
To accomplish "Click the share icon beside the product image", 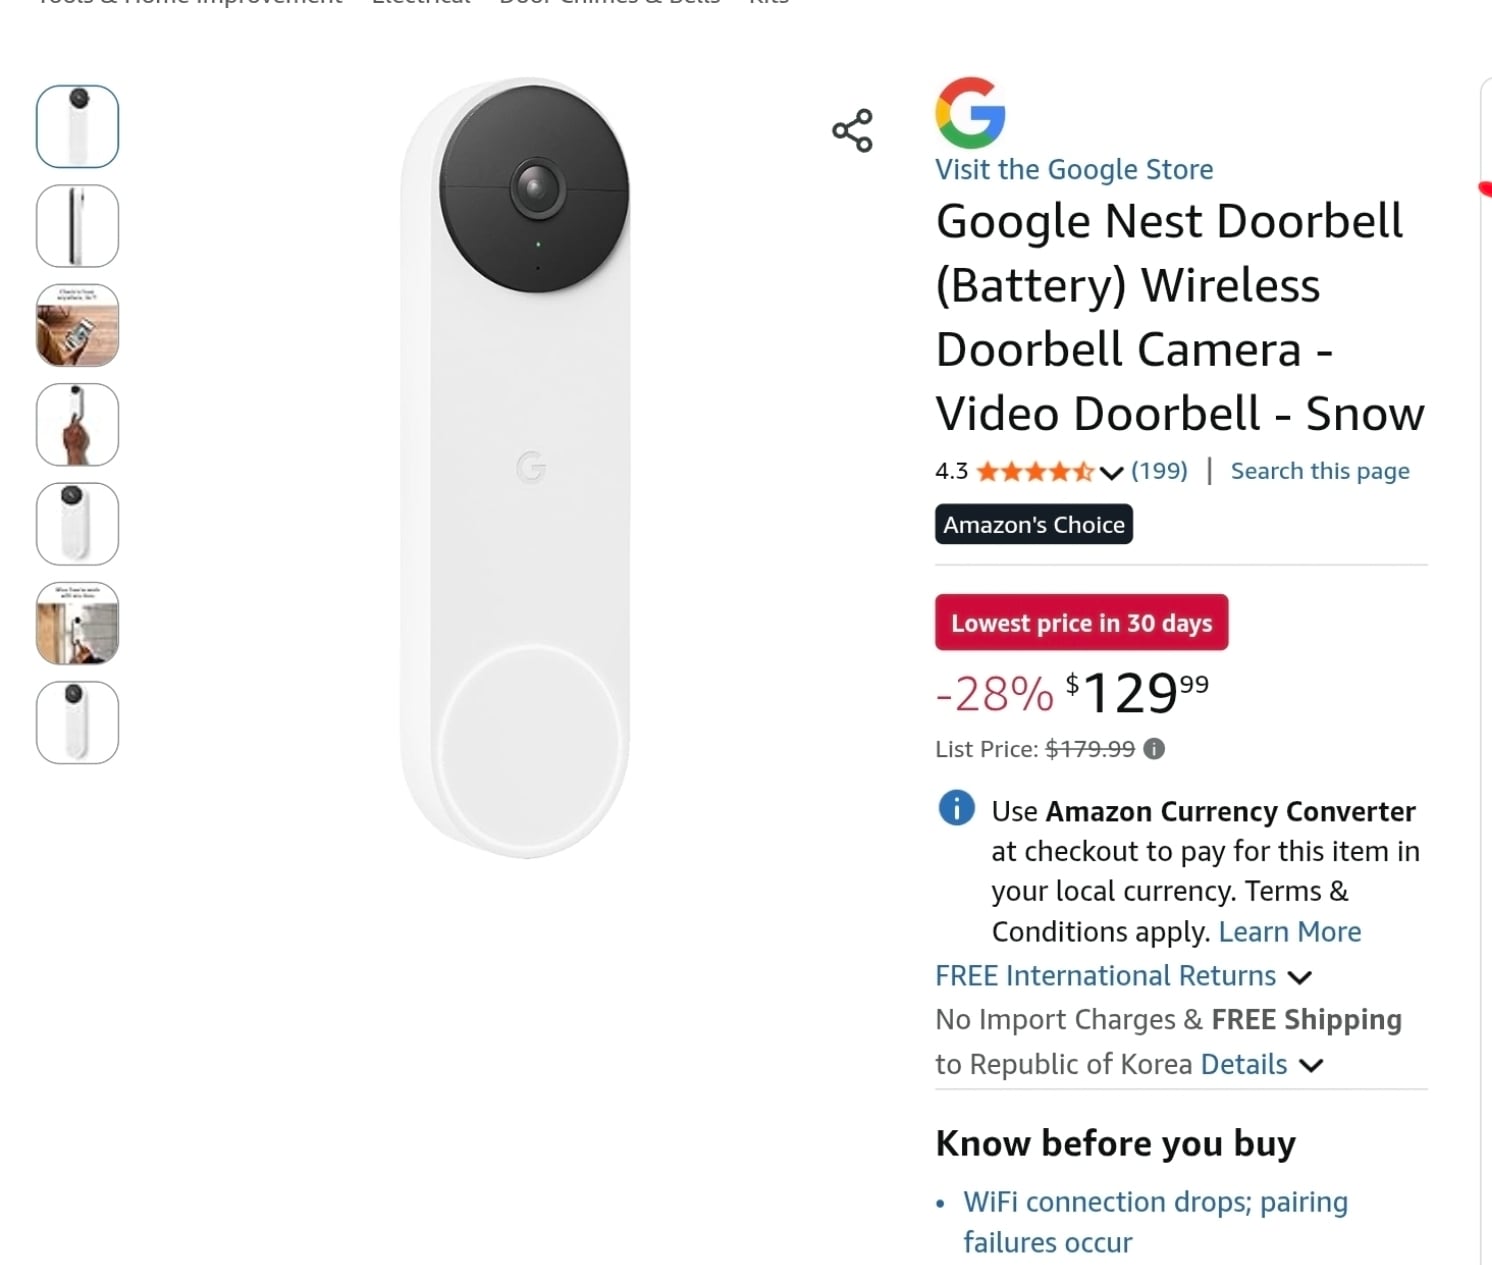I will pyautogui.click(x=852, y=131).
